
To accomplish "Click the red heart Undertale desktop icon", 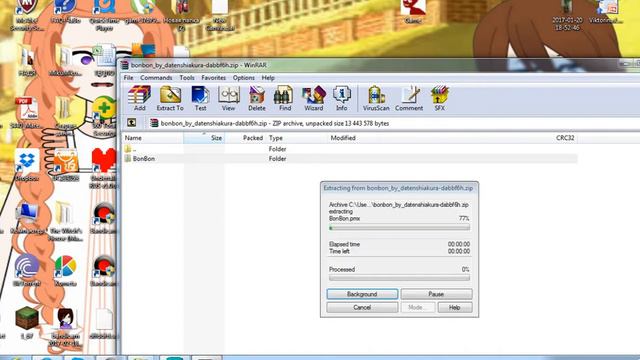I will point(103,168).
